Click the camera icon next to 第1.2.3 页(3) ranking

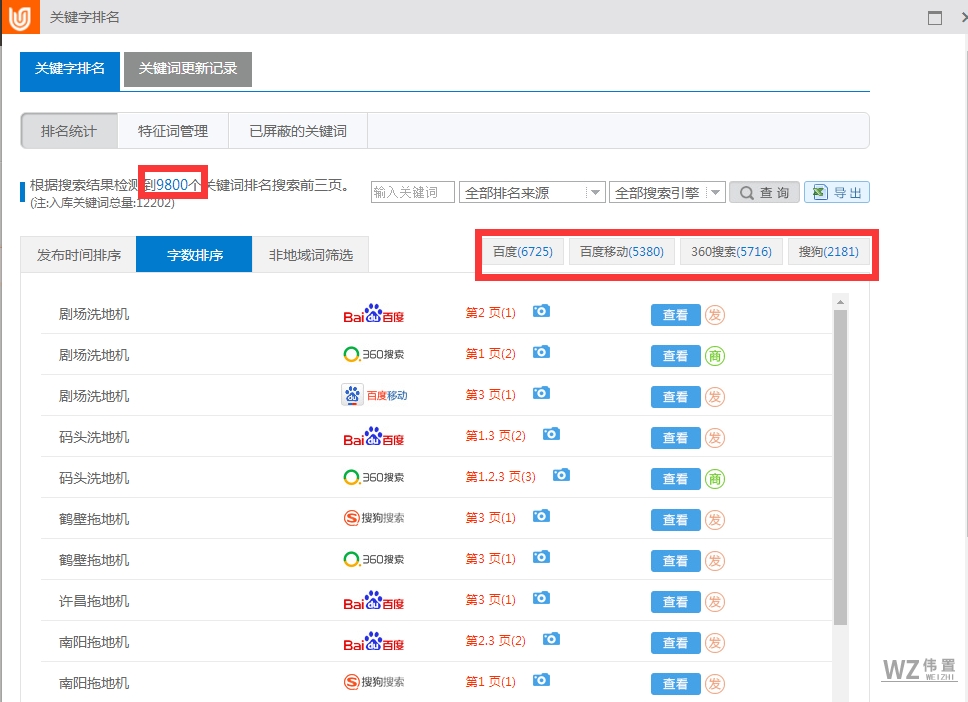click(x=561, y=476)
